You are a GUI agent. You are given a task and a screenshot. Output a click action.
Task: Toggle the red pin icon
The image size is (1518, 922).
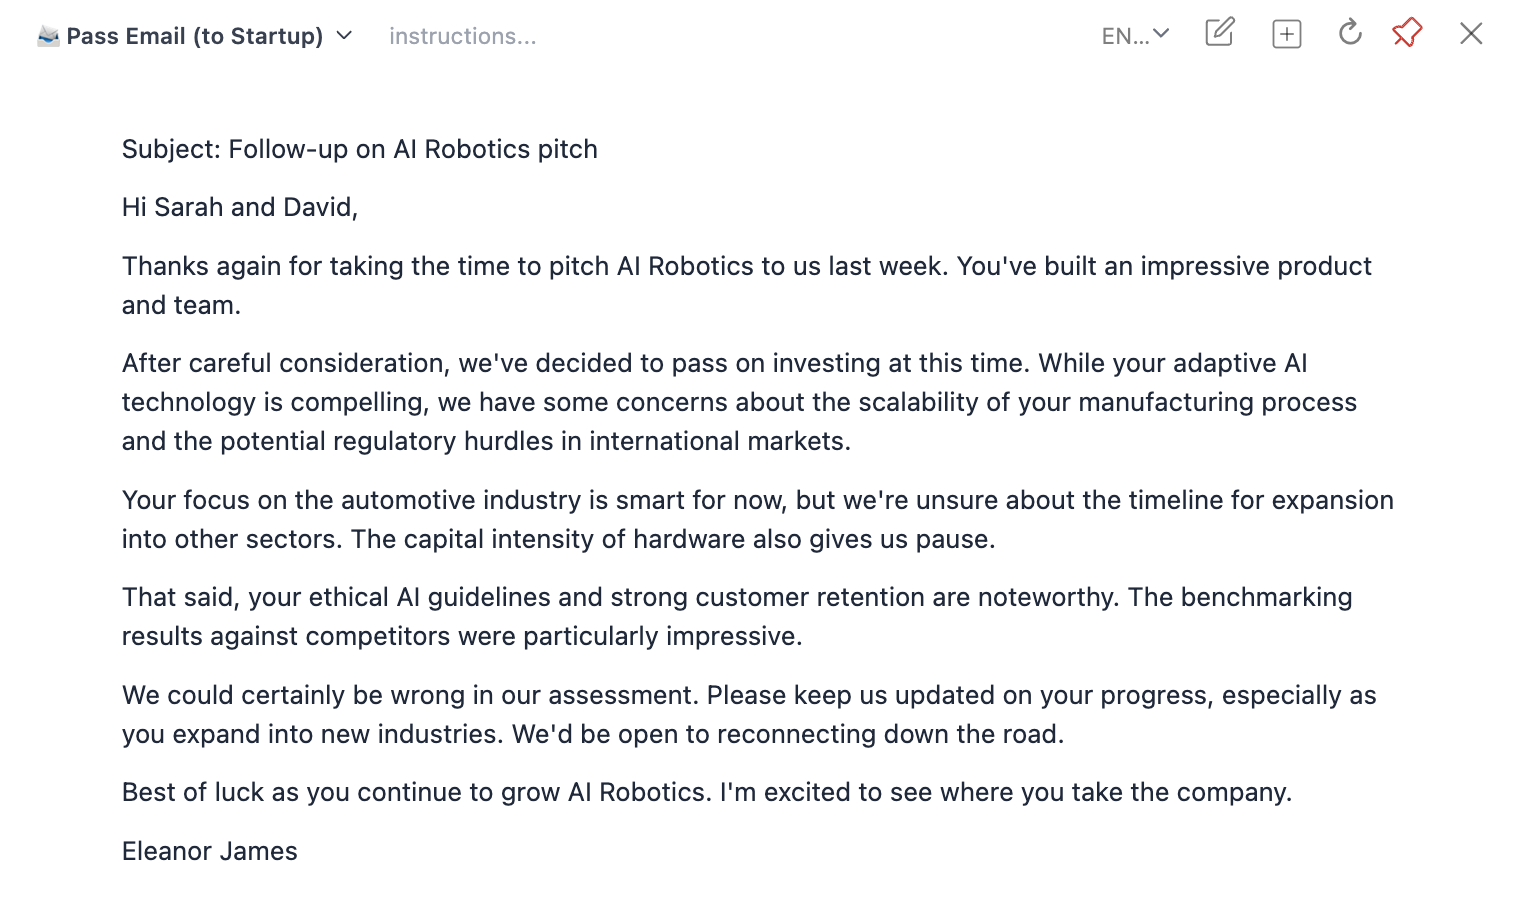[x=1407, y=33]
